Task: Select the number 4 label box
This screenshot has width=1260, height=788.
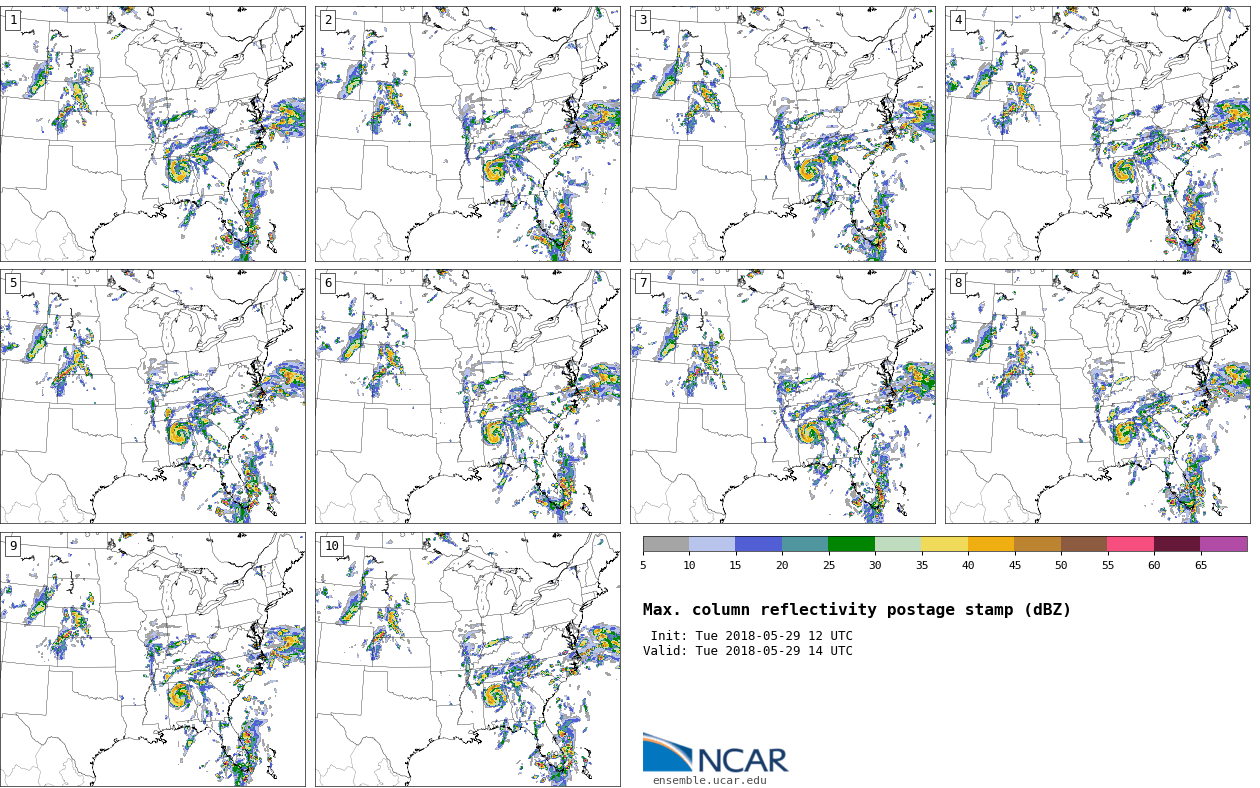Action: click(x=958, y=20)
